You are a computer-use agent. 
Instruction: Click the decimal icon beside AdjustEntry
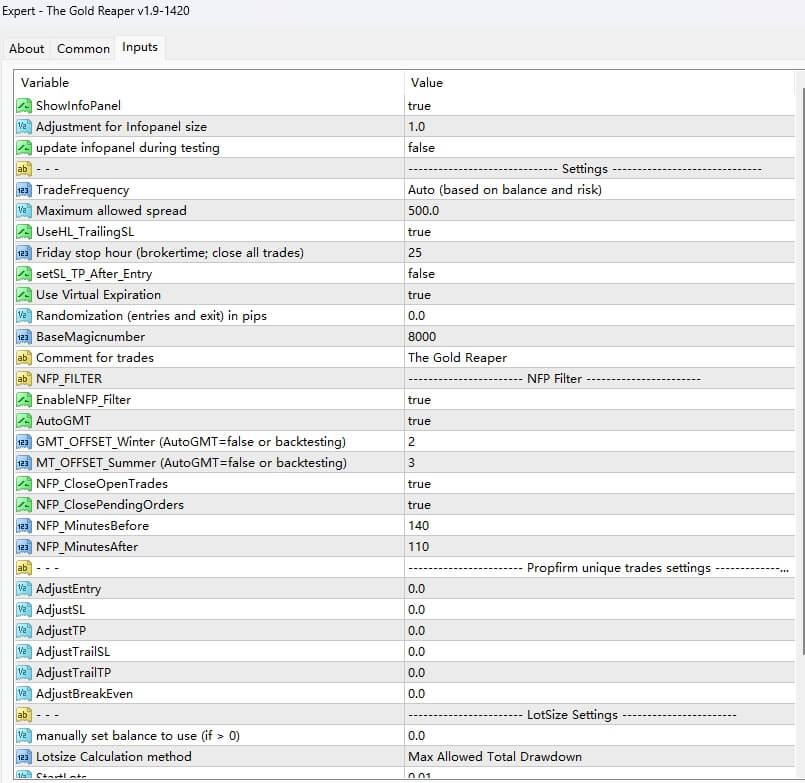[x=22, y=588]
